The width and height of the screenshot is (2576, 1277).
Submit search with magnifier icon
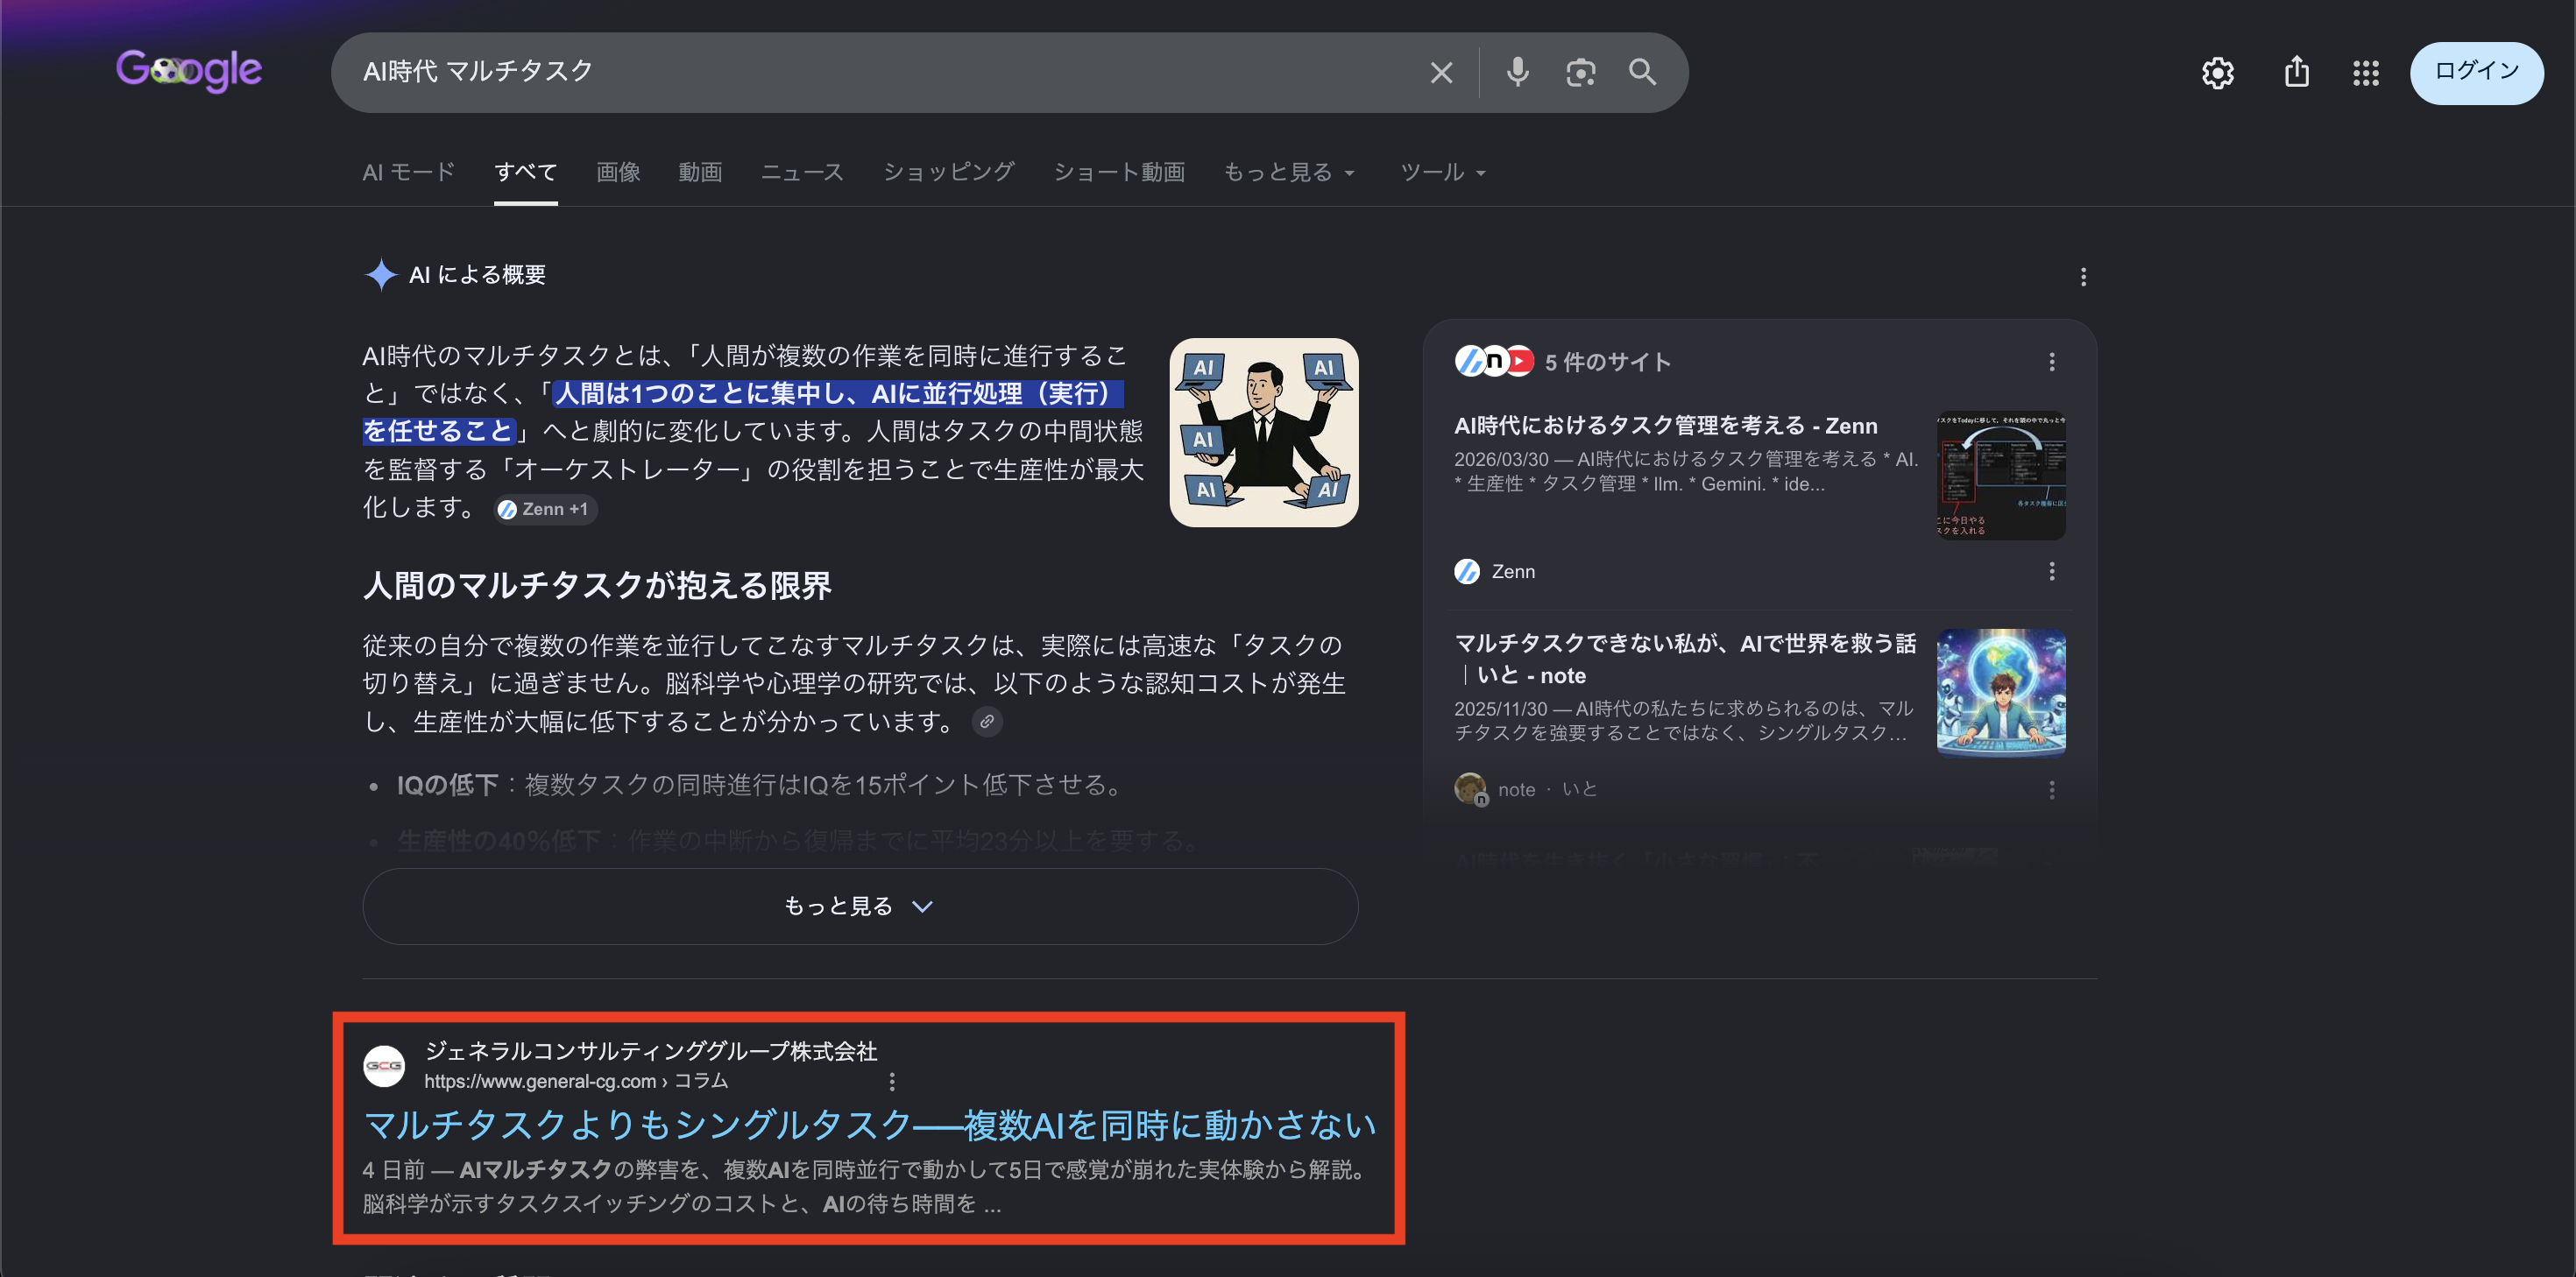(x=1642, y=72)
